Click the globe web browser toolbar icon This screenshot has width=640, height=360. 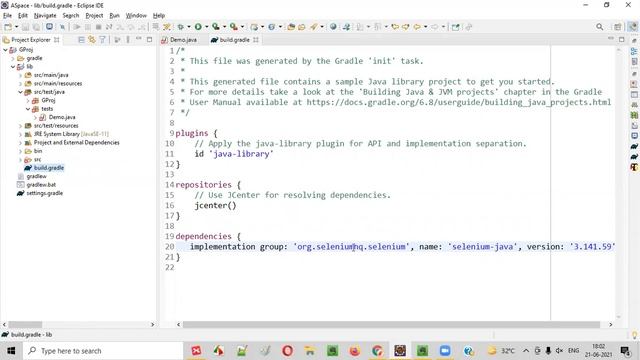coord(333,27)
